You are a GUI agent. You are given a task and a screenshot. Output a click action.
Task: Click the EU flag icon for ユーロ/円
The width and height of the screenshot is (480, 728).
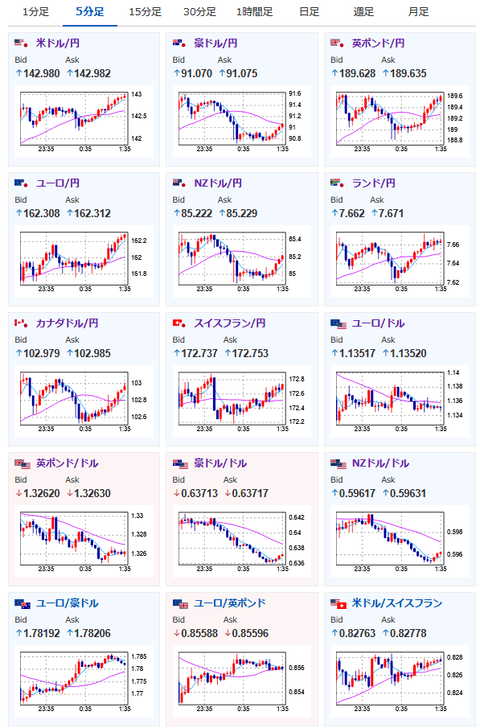21,183
